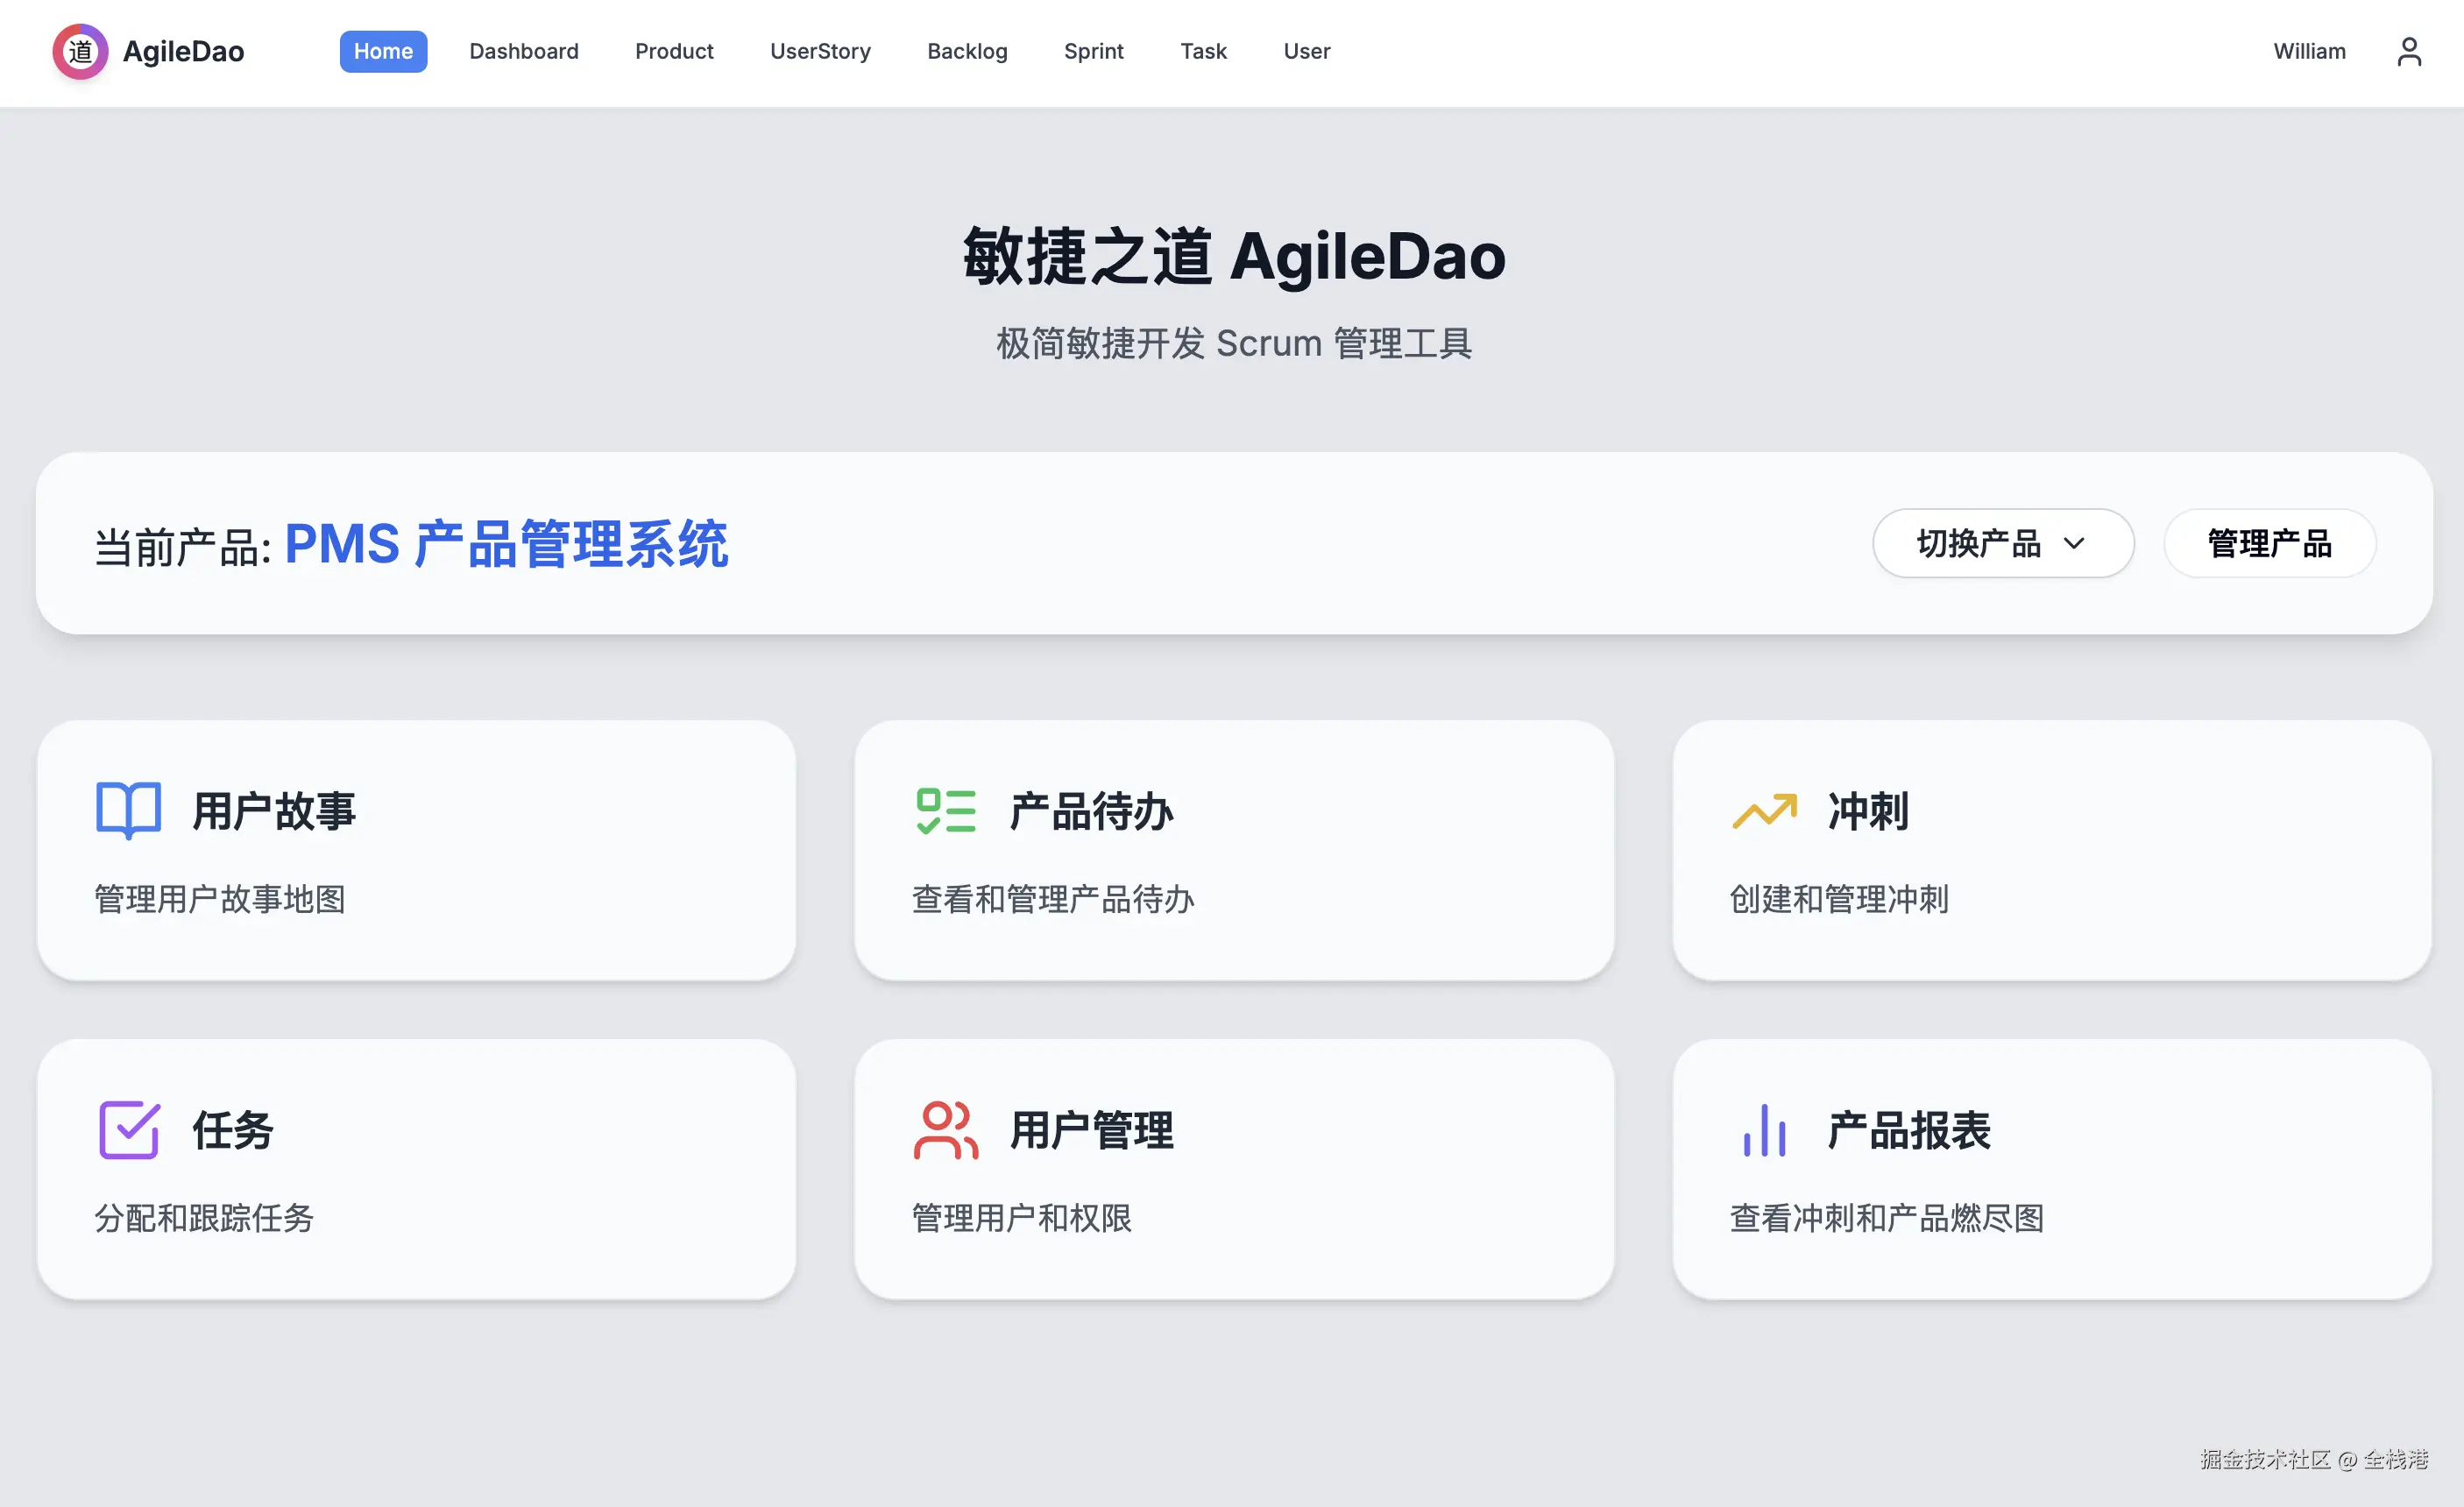
Task: Open the user profile icon top right
Action: coord(2410,51)
